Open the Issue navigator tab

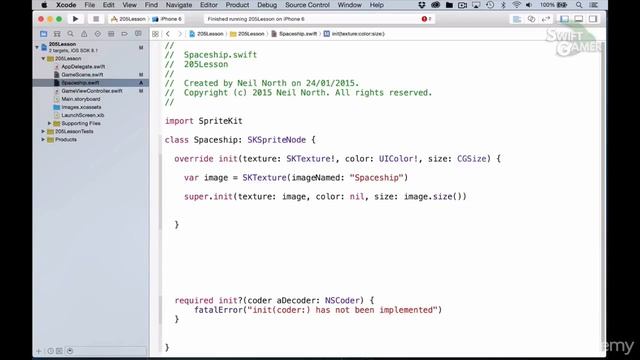tap(84, 34)
